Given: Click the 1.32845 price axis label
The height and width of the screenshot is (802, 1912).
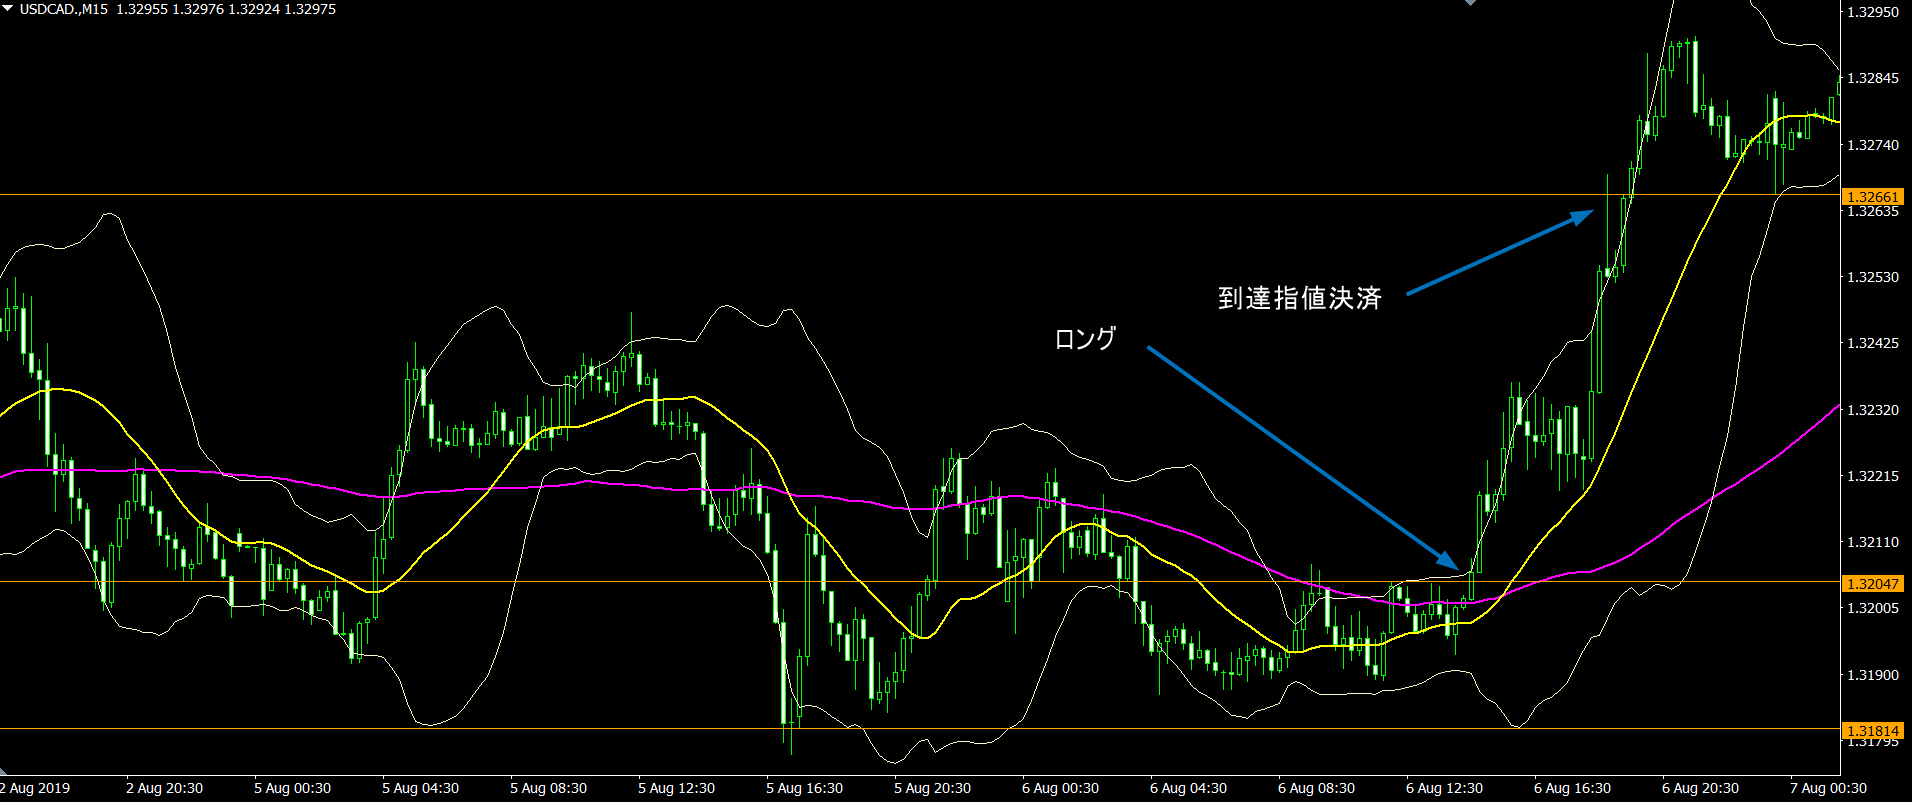Looking at the screenshot, I should [x=1873, y=78].
